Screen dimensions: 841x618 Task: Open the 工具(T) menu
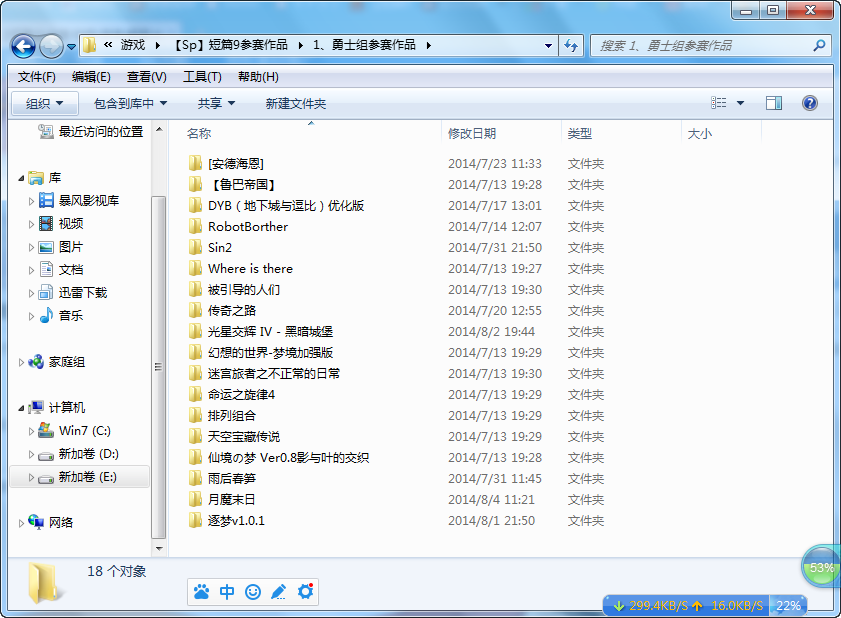(202, 77)
